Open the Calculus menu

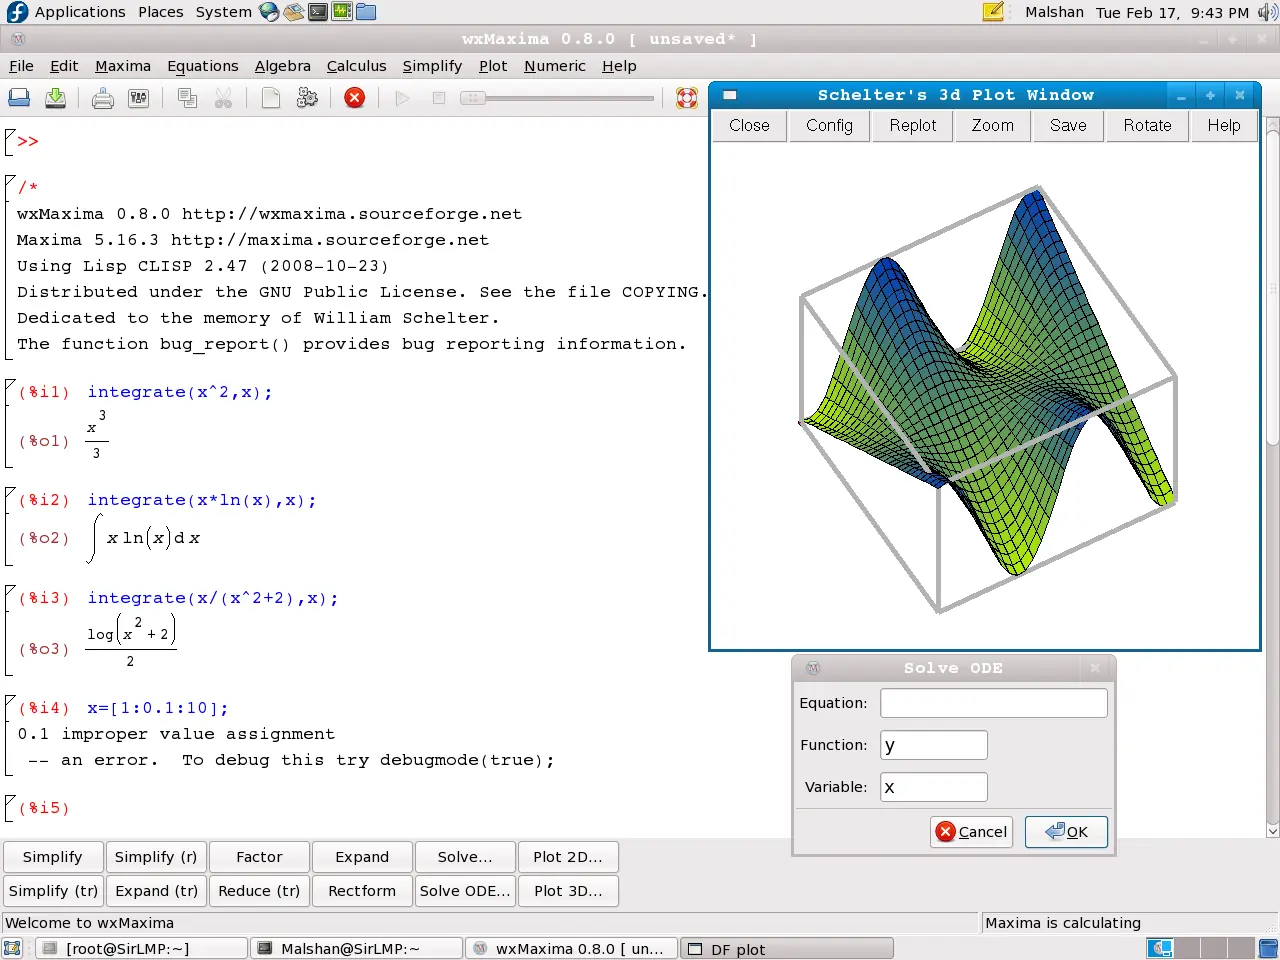356,66
